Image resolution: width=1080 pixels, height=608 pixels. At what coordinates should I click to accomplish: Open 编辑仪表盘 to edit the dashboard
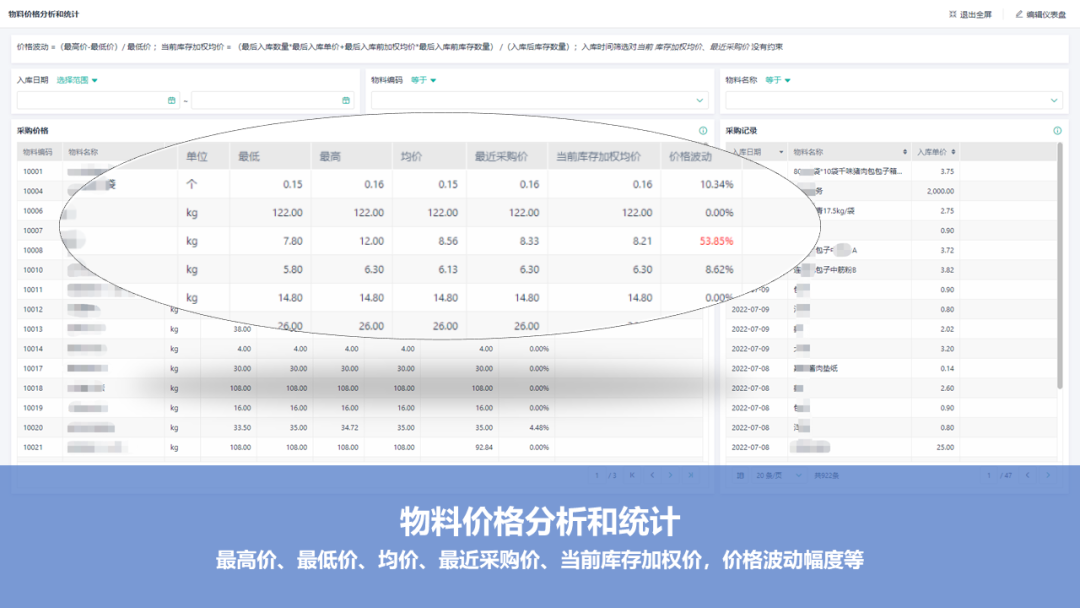tap(1040, 14)
